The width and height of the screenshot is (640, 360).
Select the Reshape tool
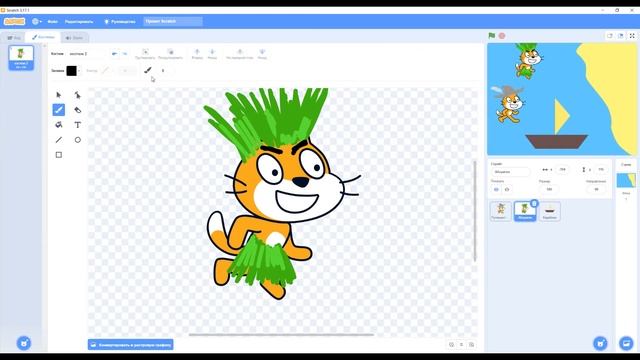pyautogui.click(x=78, y=95)
